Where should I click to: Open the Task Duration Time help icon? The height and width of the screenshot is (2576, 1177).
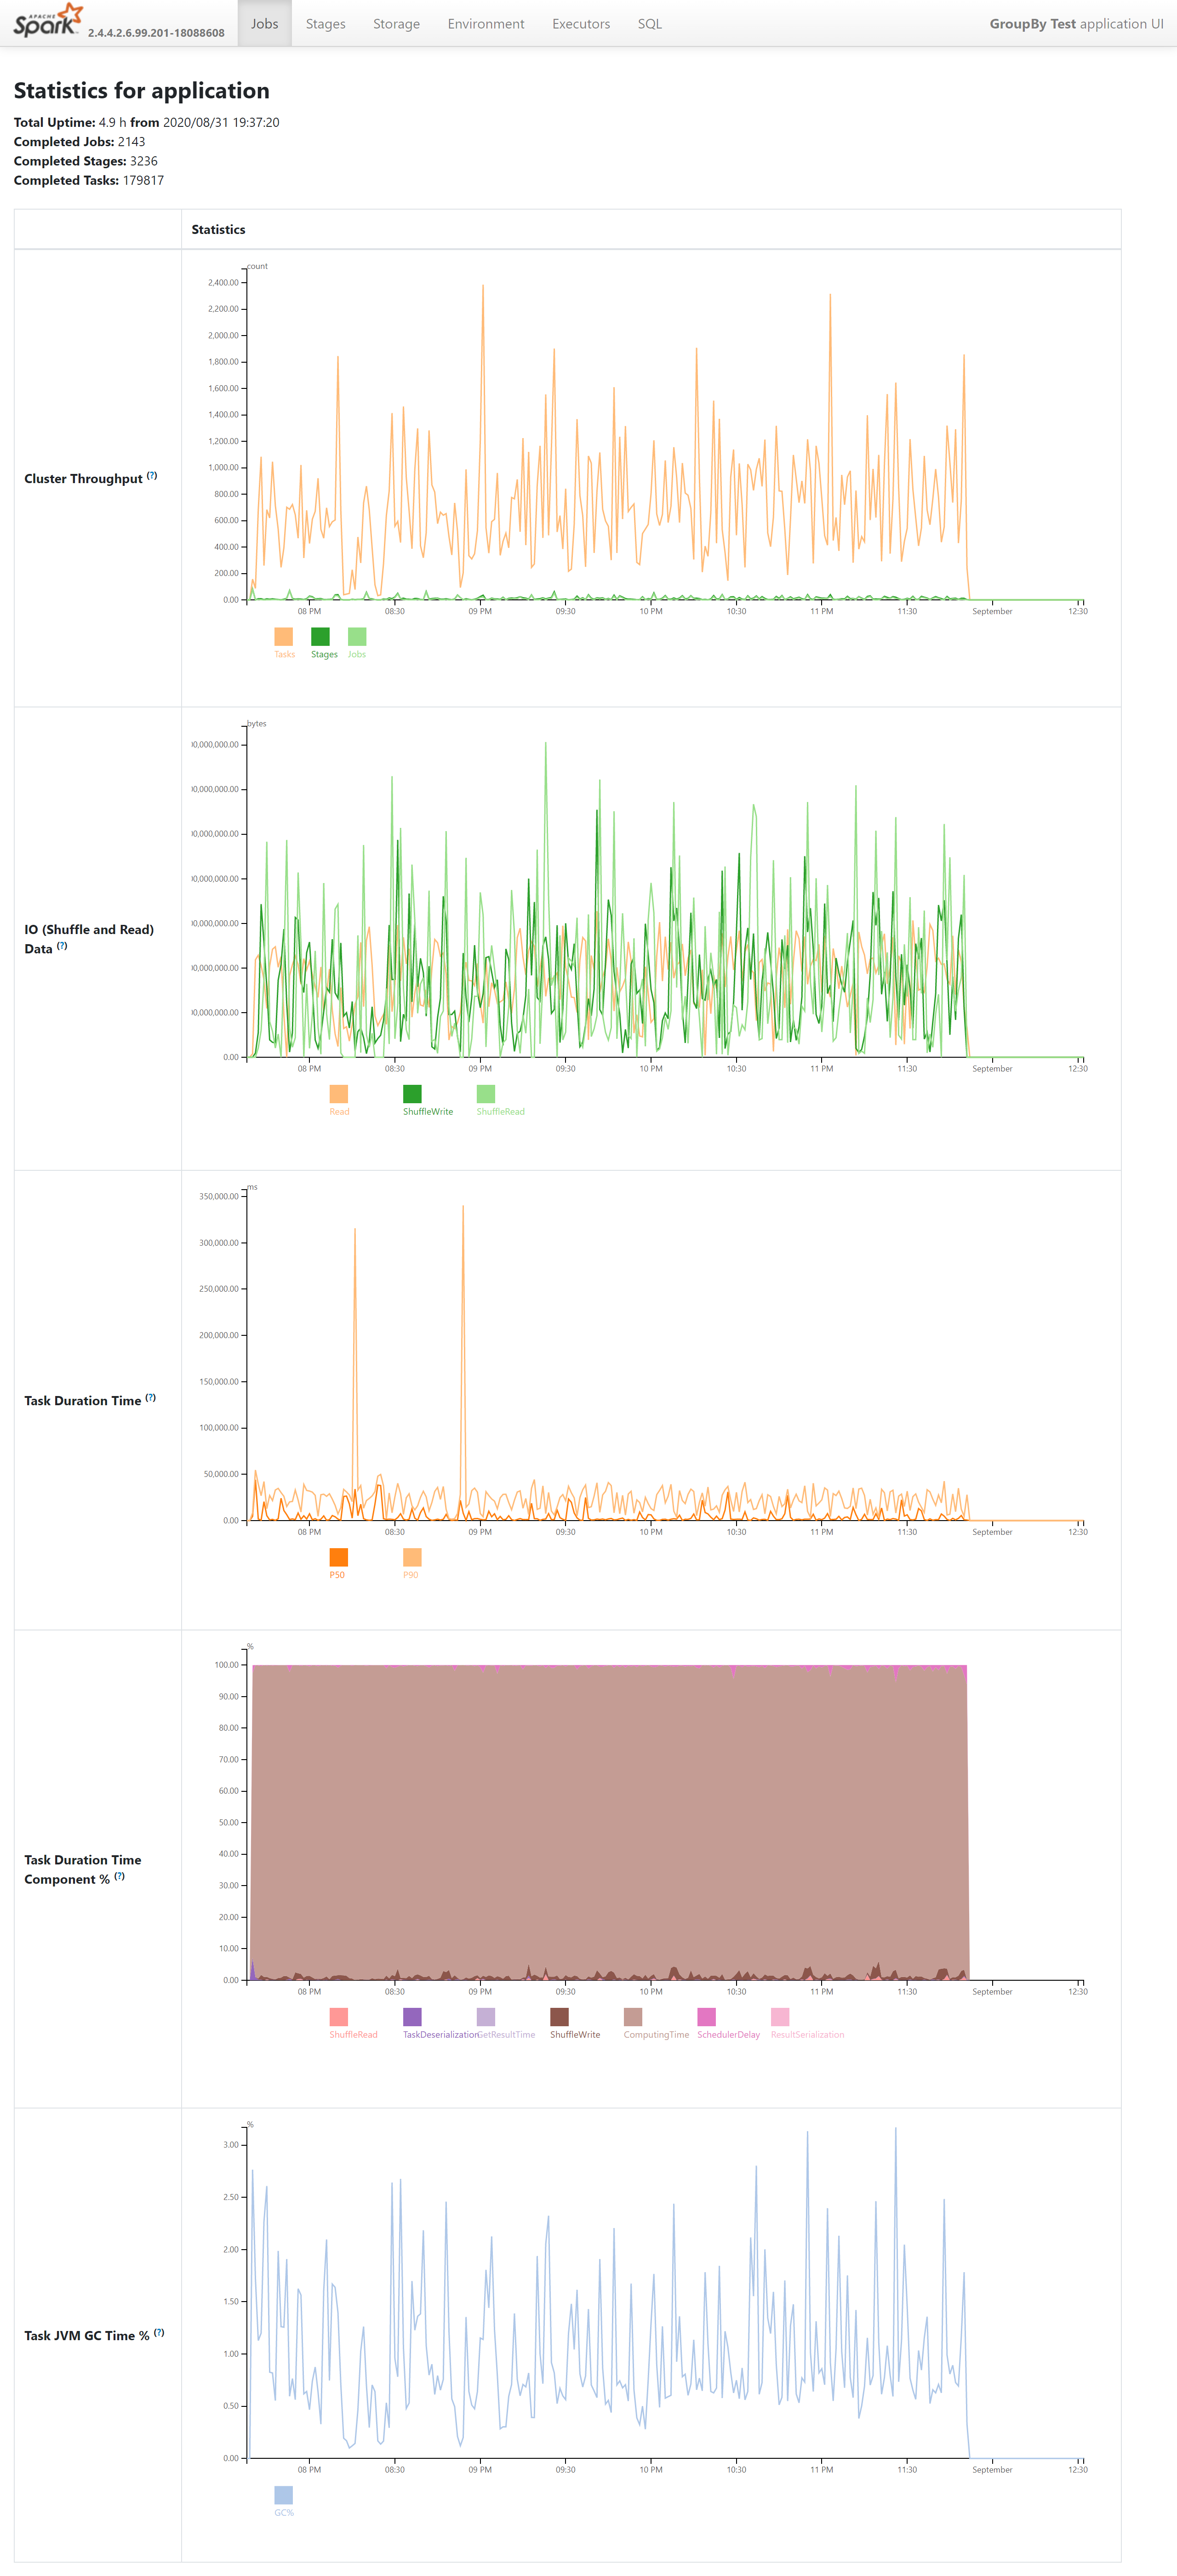point(151,1399)
